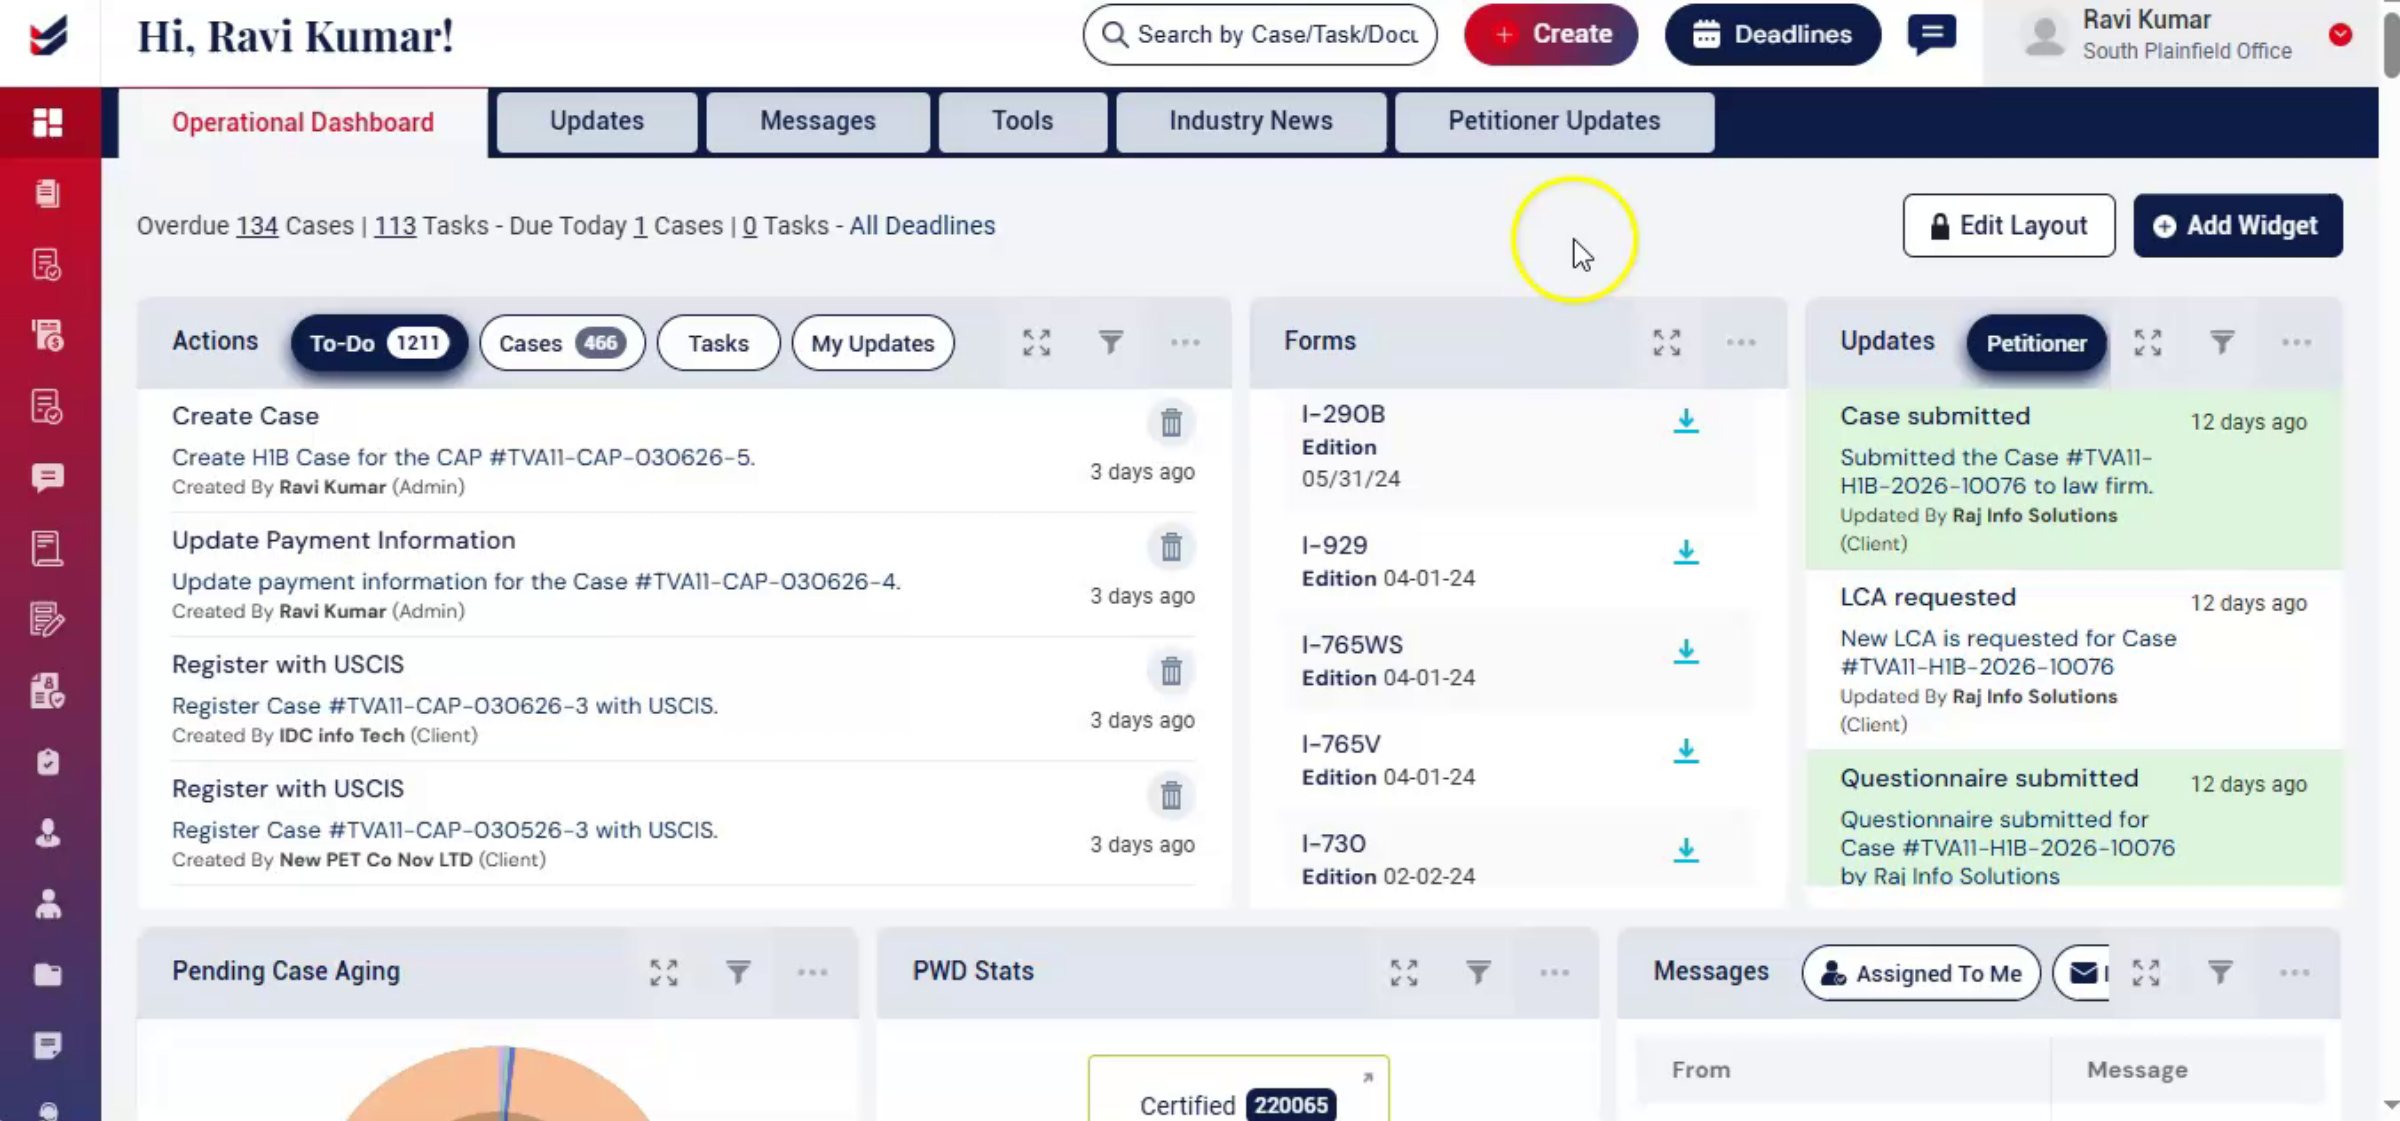
Task: Download form I-765V
Action: [x=1686, y=751]
